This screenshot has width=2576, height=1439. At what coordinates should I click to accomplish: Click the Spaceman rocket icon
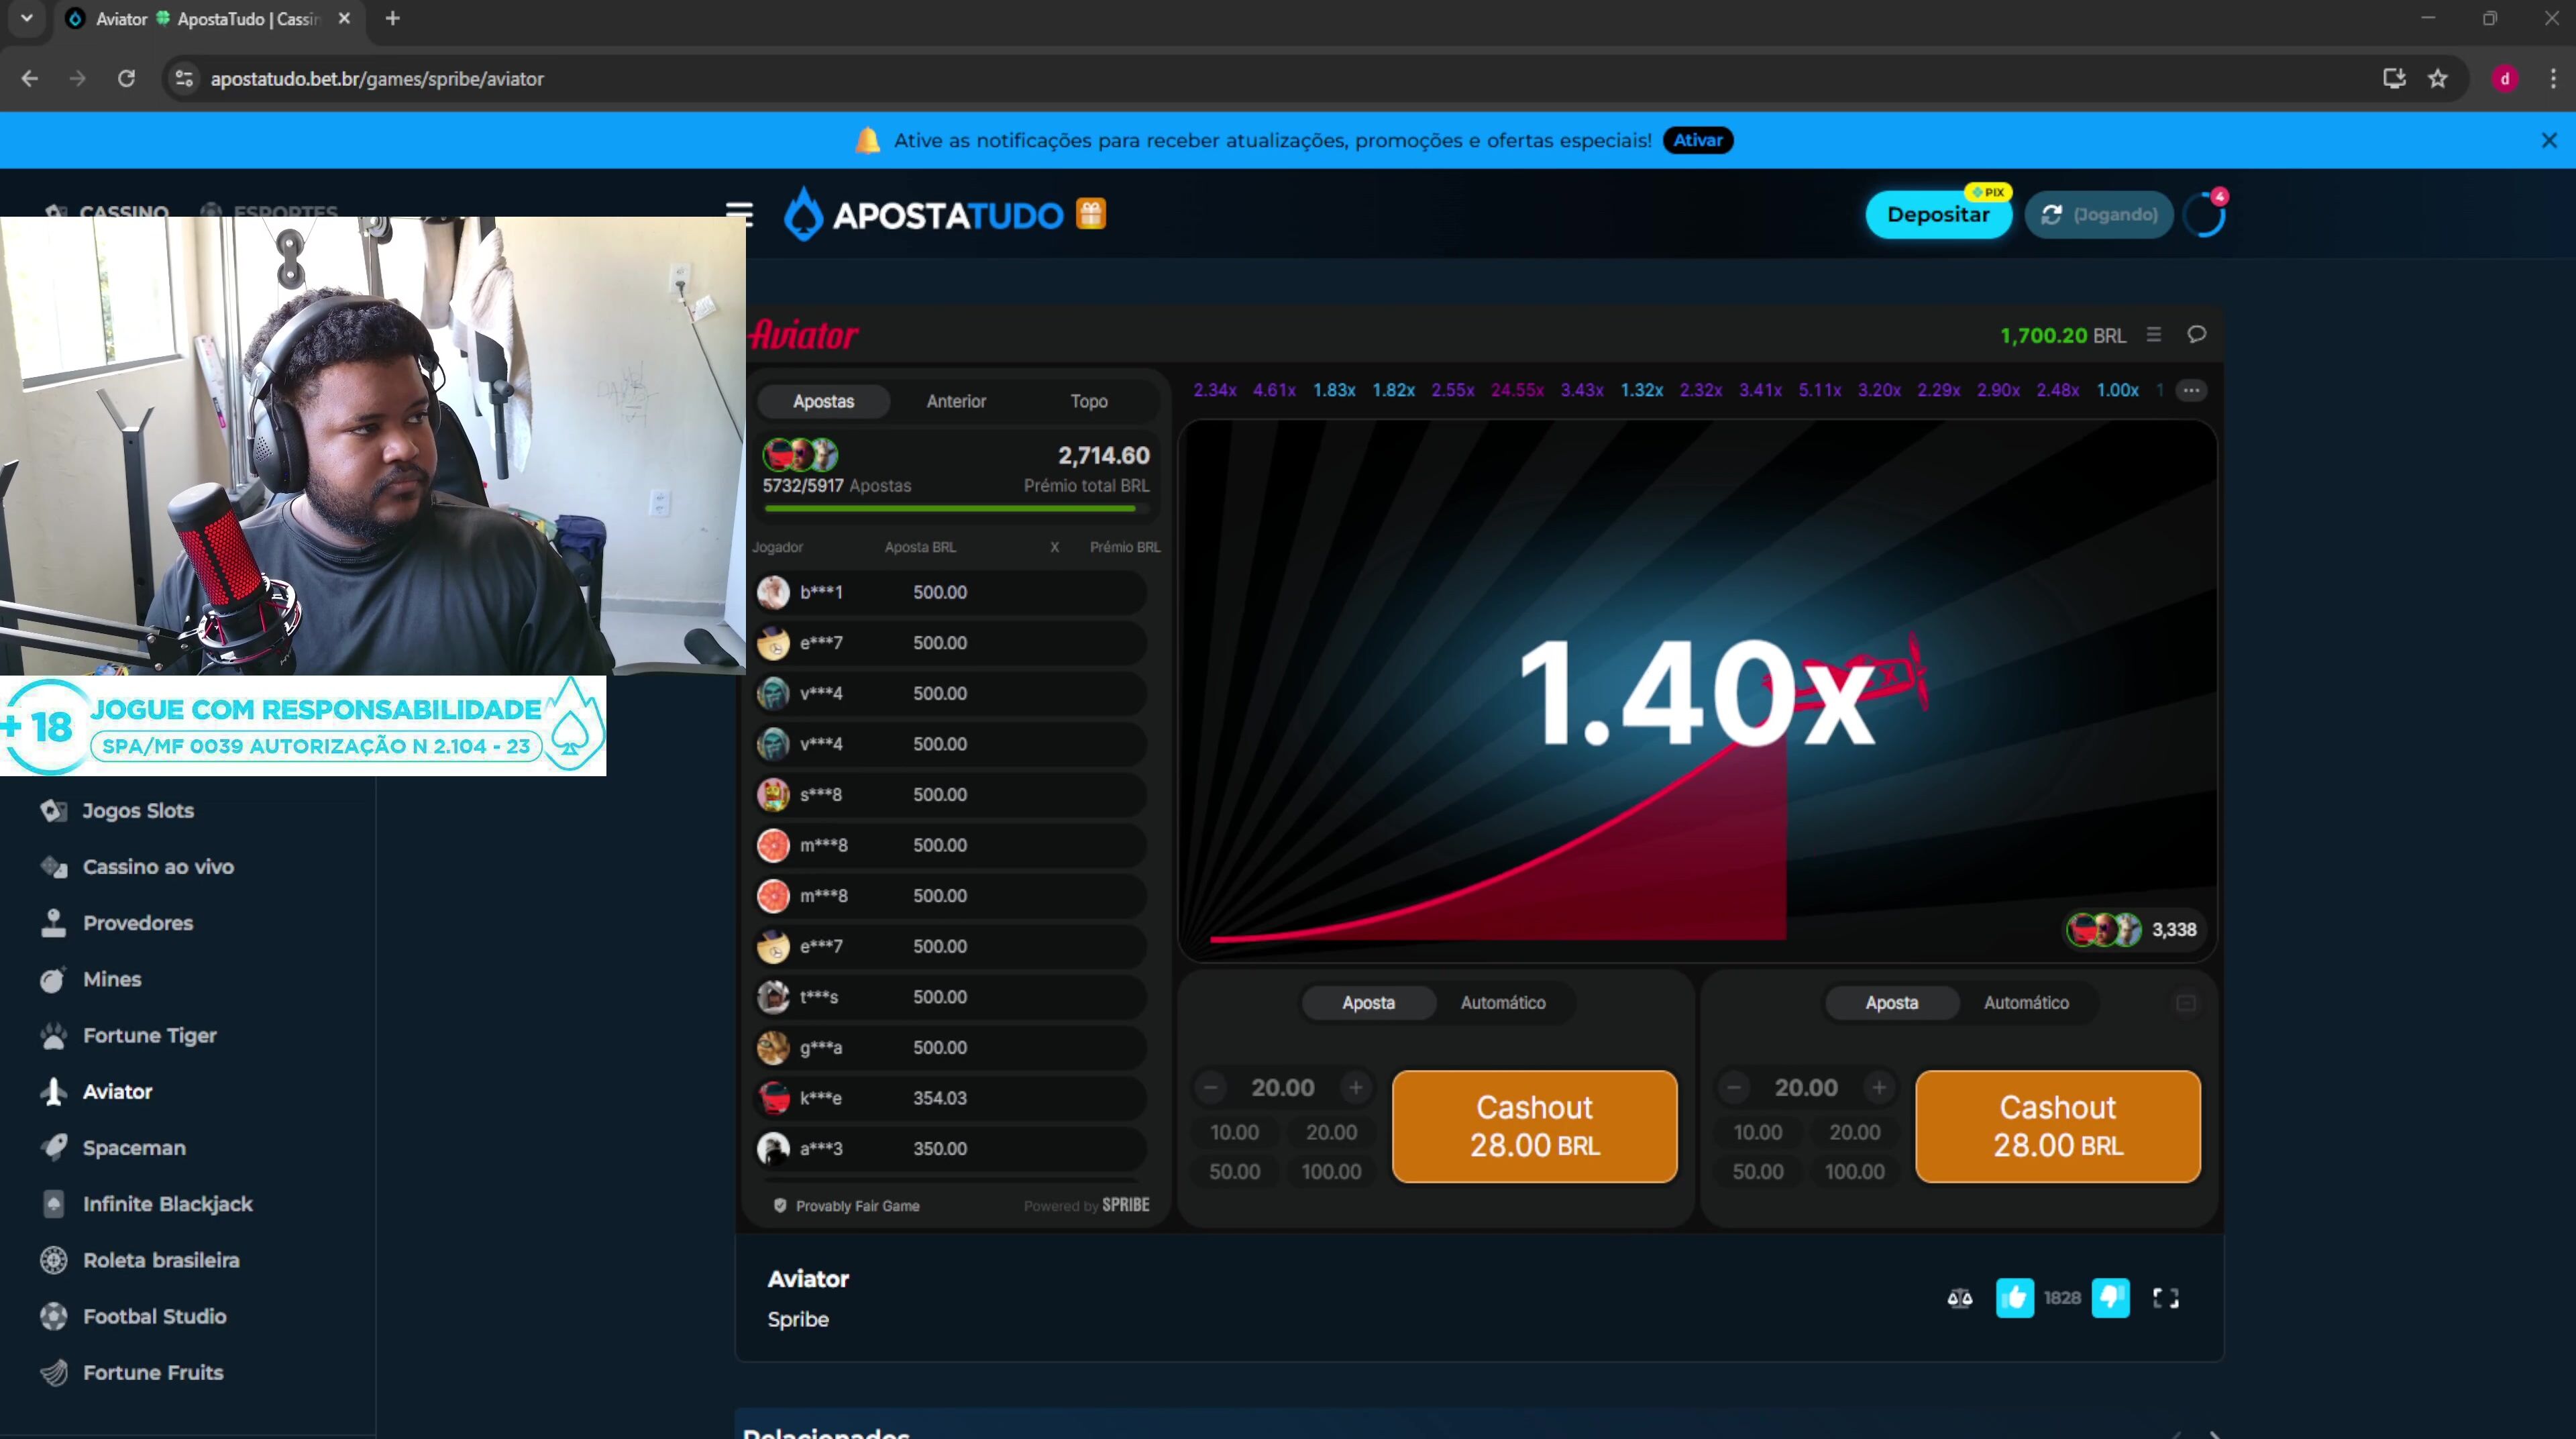coord(54,1147)
